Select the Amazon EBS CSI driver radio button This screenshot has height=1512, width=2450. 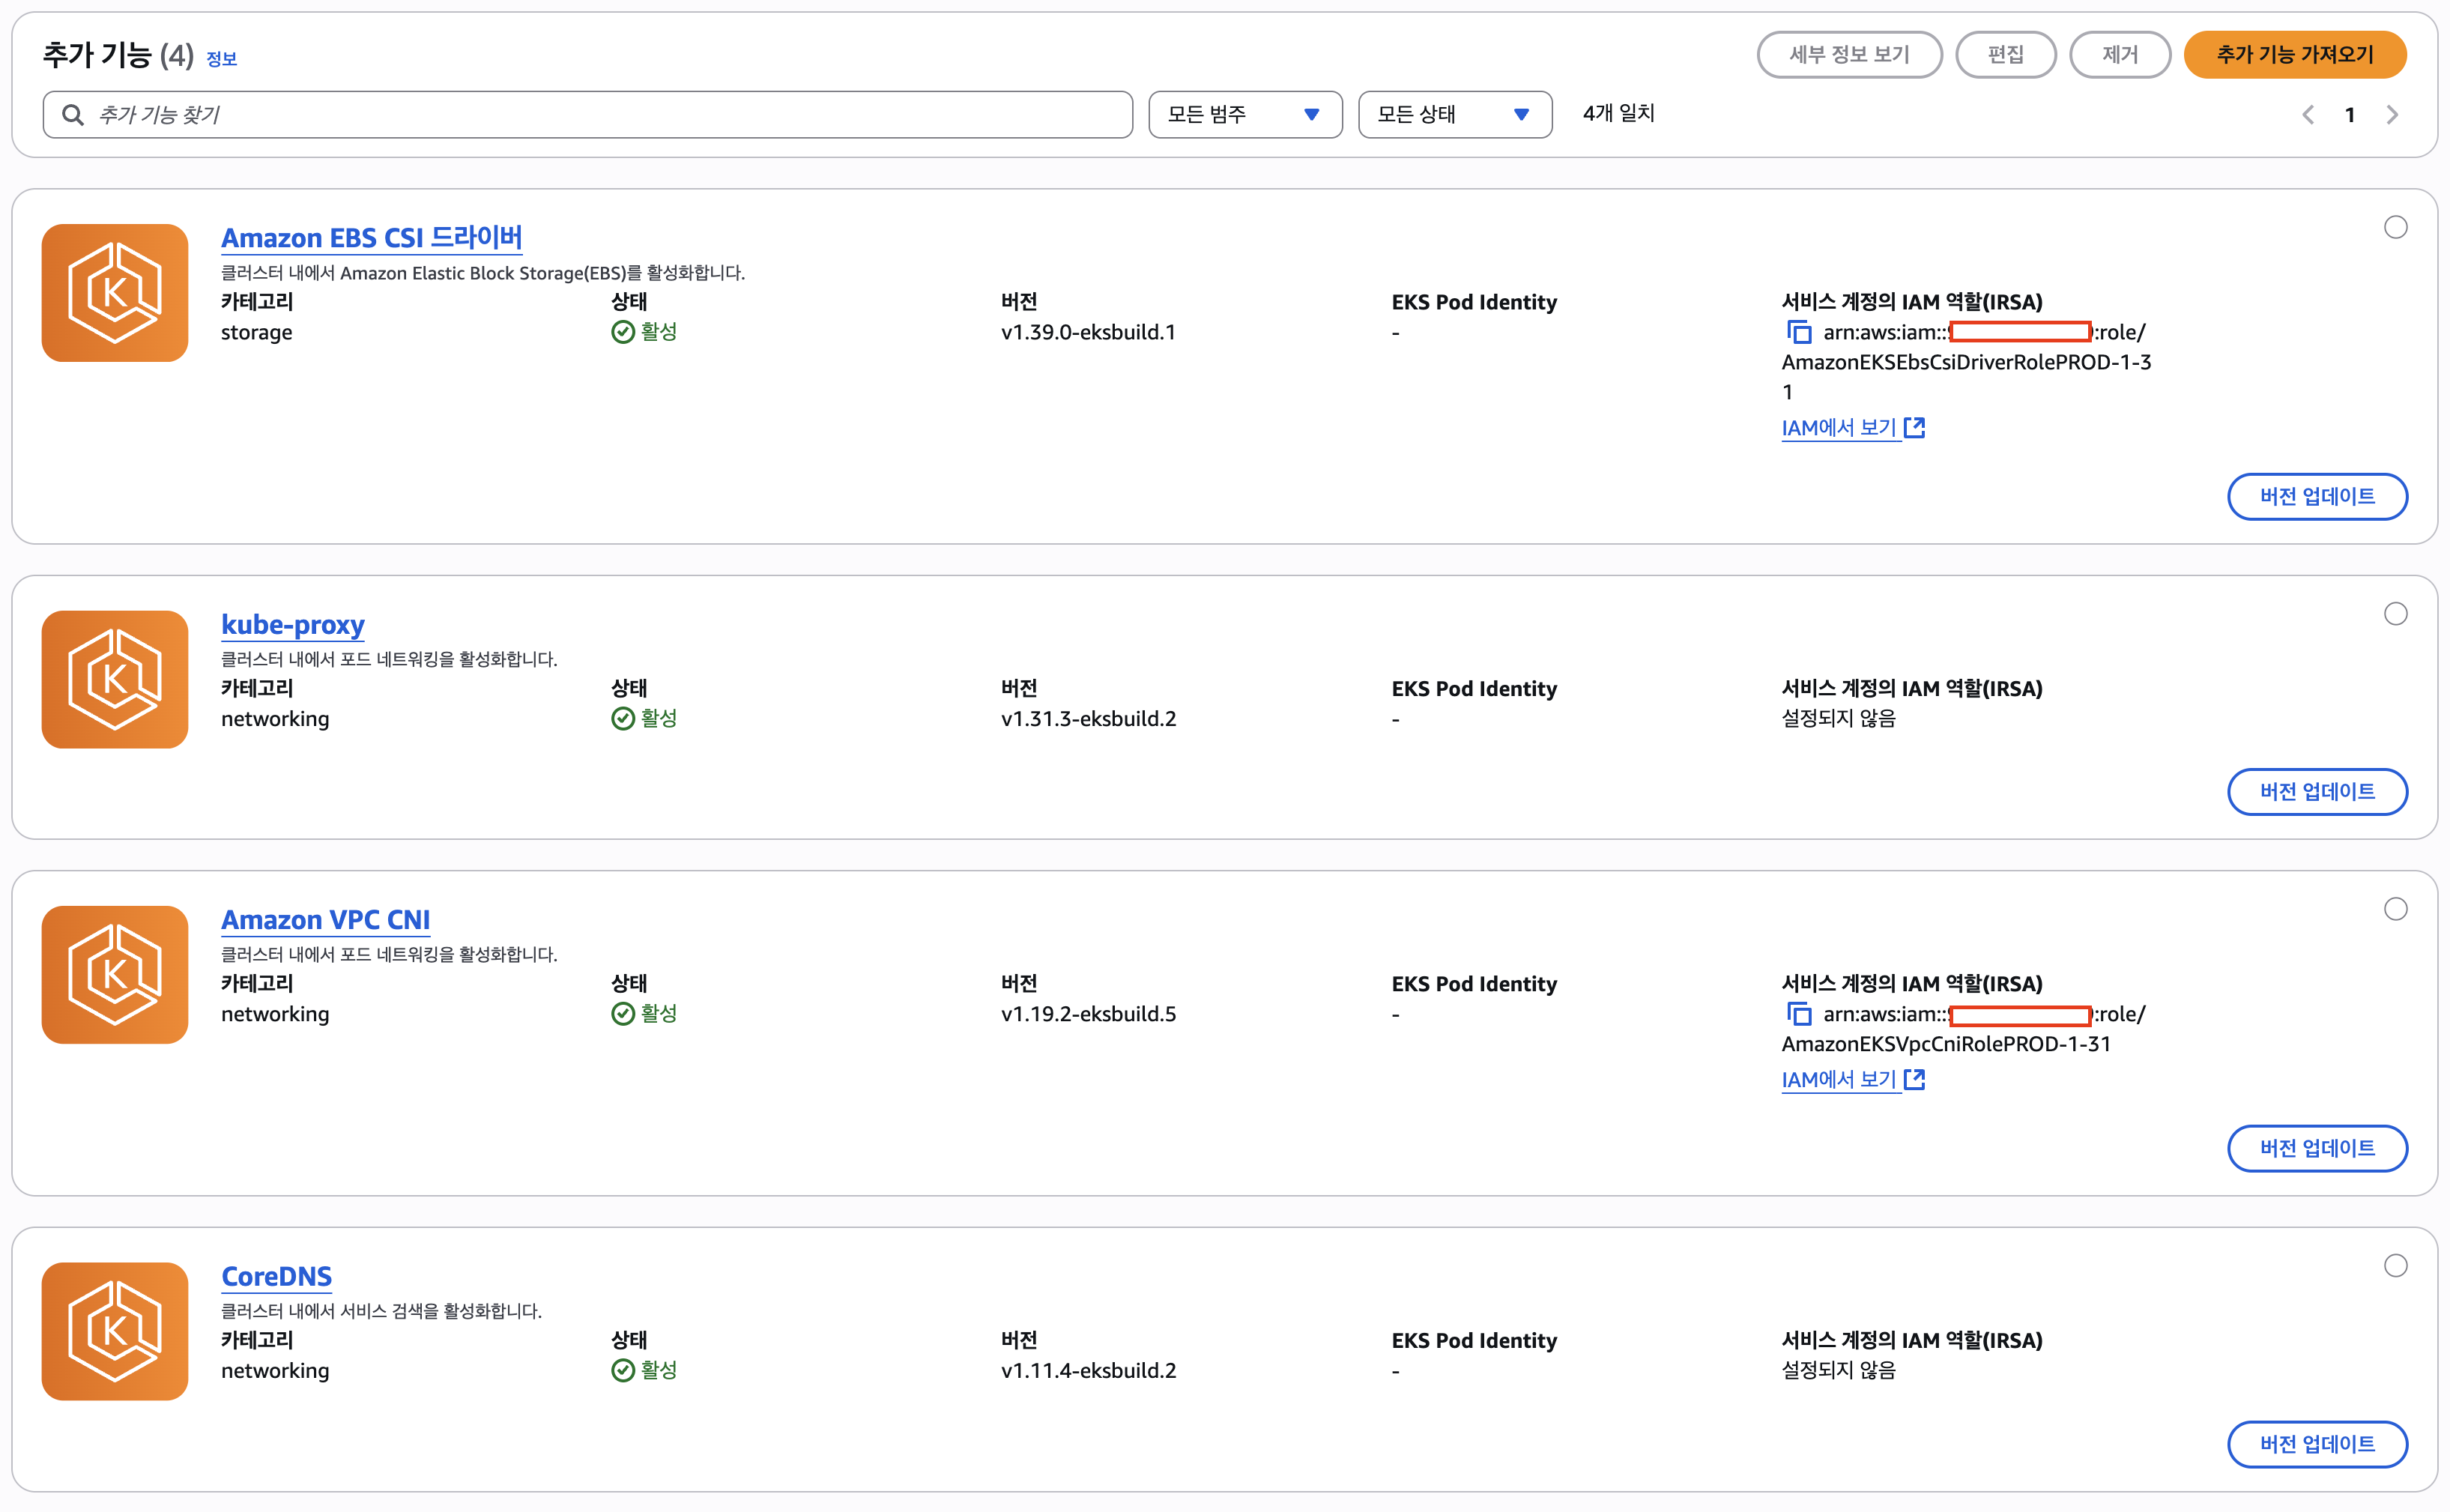pos(2395,227)
